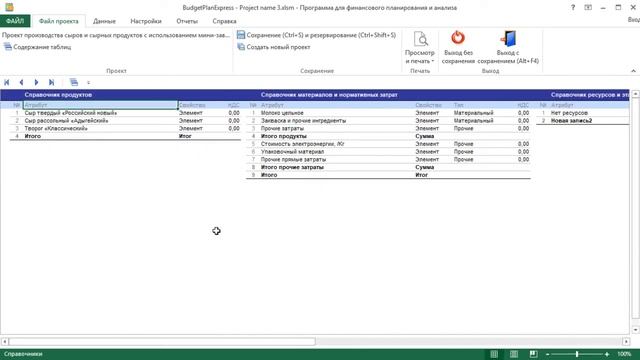Click the vertical scroll down arrow

[636, 330]
